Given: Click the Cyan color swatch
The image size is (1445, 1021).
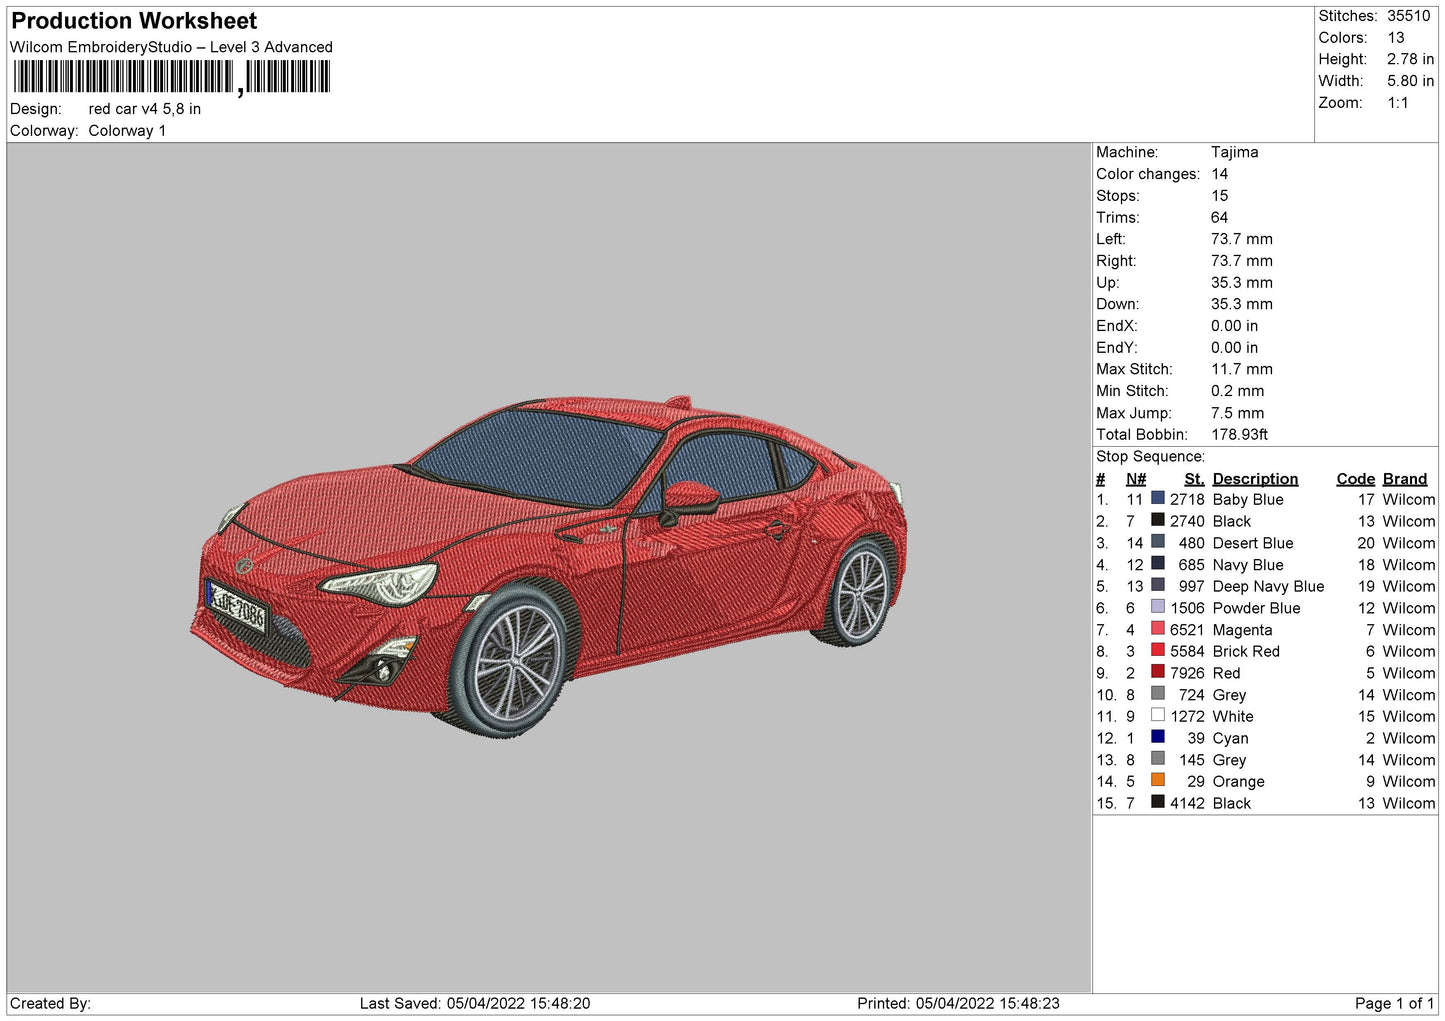Looking at the screenshot, I should coord(1158,737).
